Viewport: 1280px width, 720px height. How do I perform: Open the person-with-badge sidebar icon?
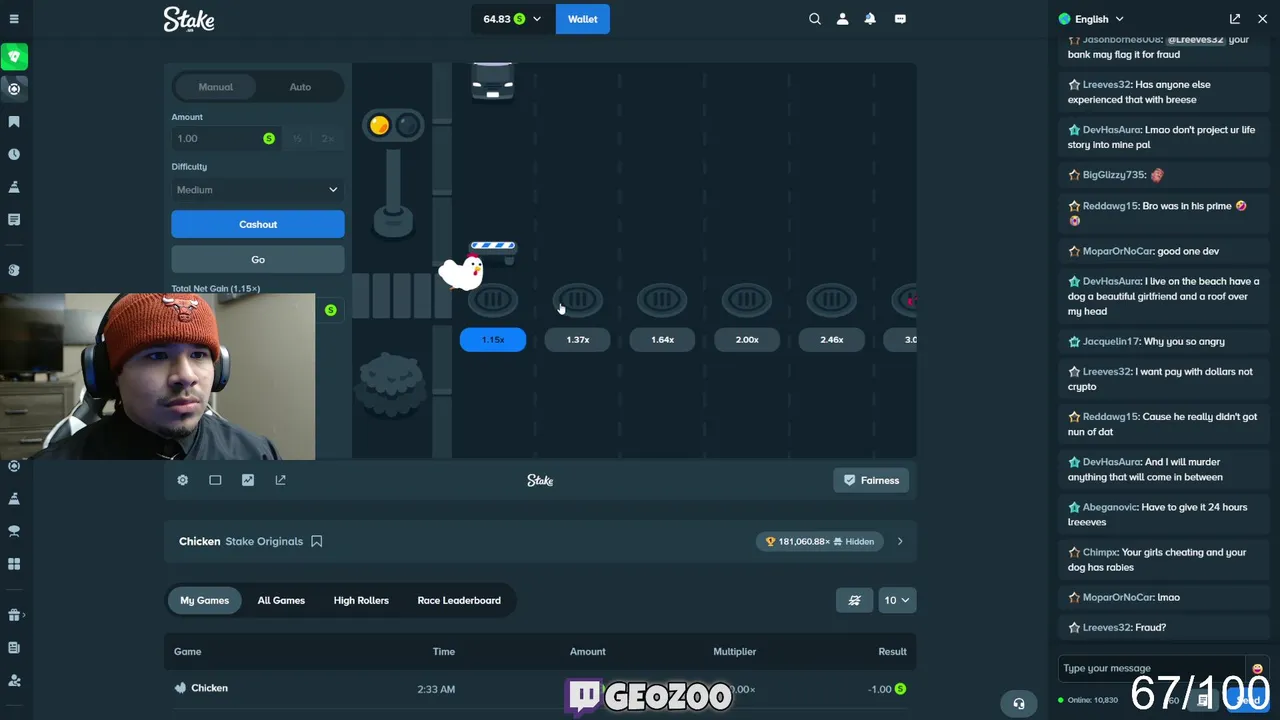14,680
